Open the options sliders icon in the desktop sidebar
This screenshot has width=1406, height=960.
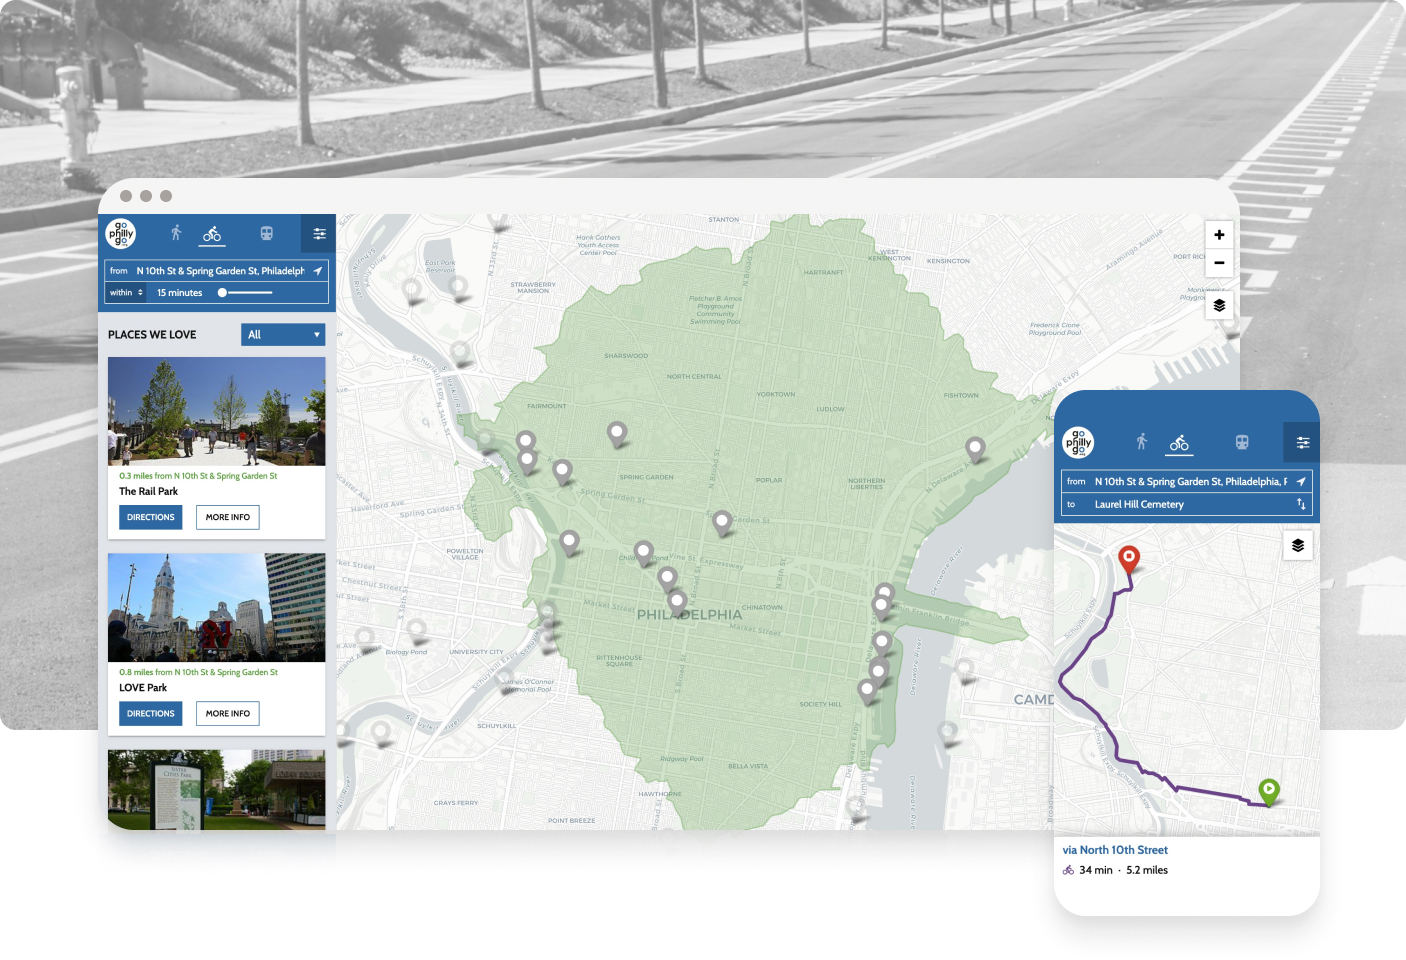click(x=319, y=234)
